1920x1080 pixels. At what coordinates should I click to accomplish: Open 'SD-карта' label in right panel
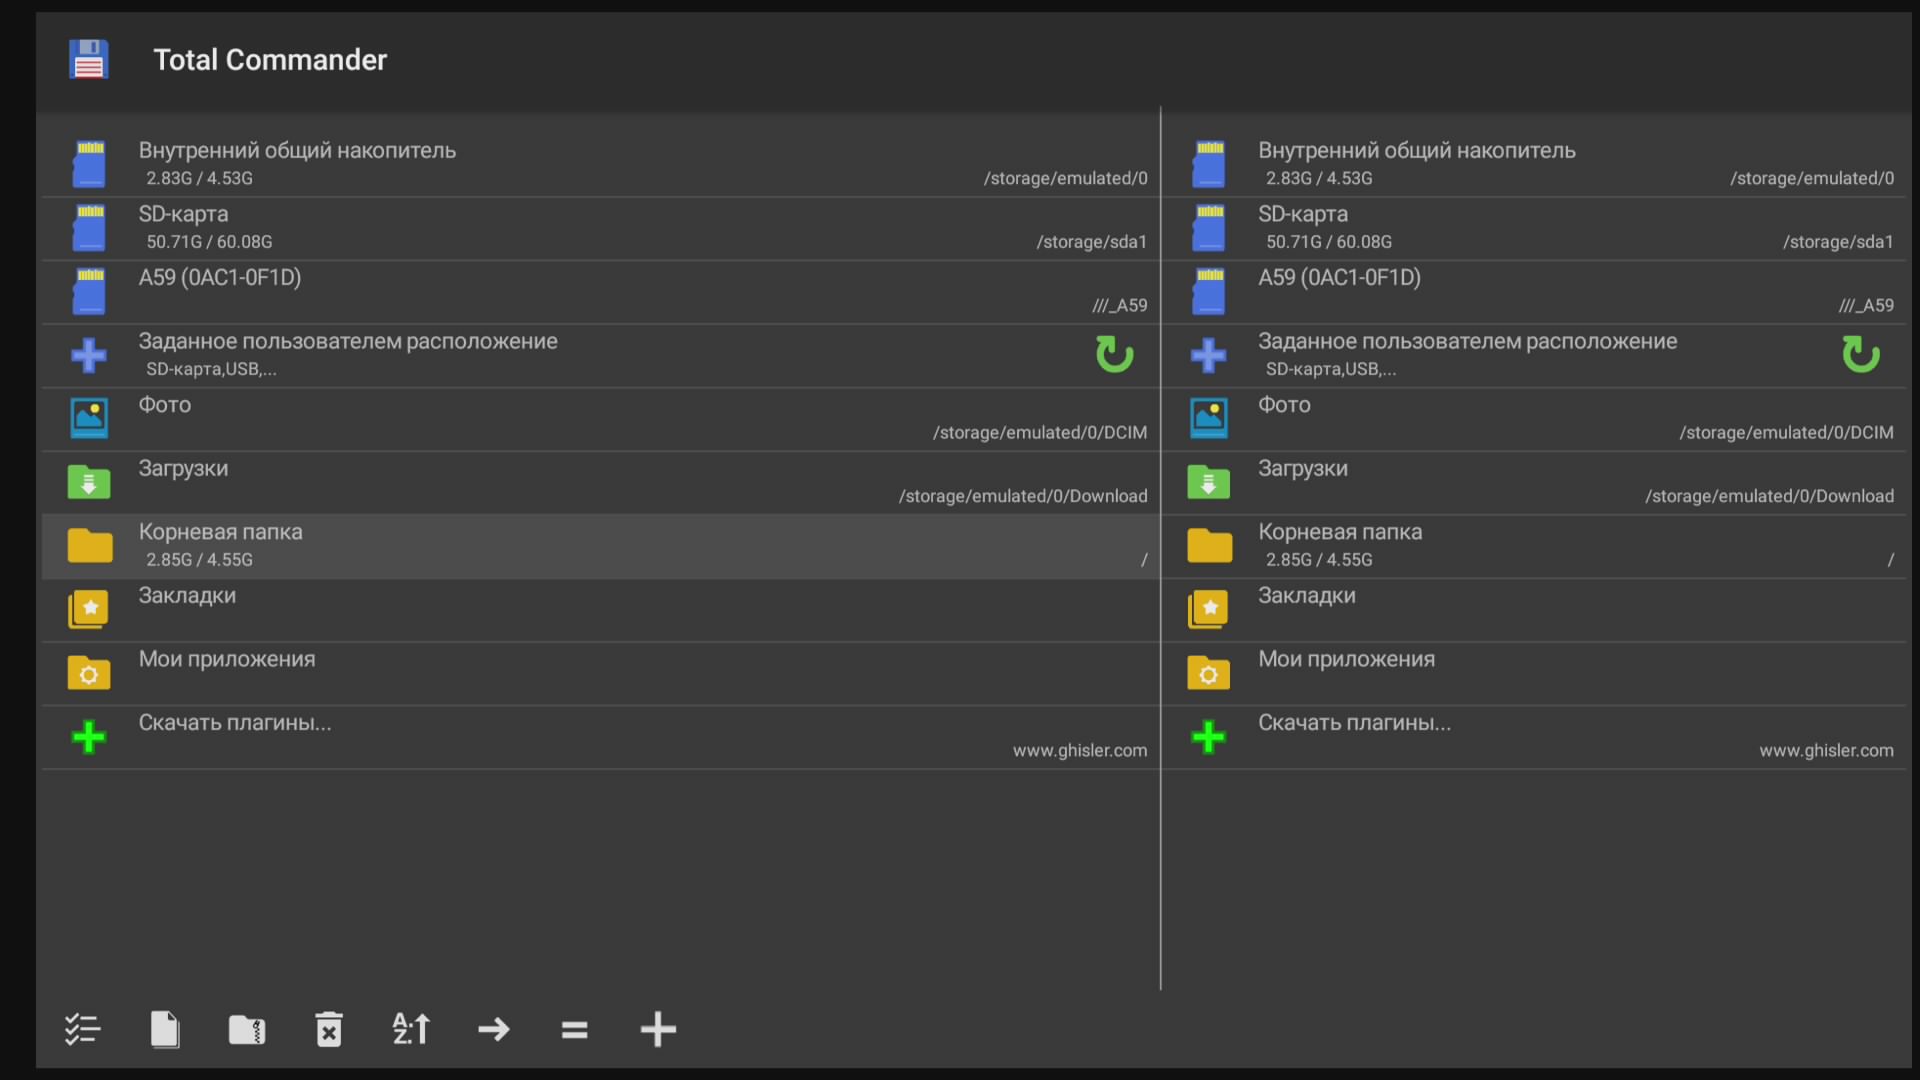1303,214
